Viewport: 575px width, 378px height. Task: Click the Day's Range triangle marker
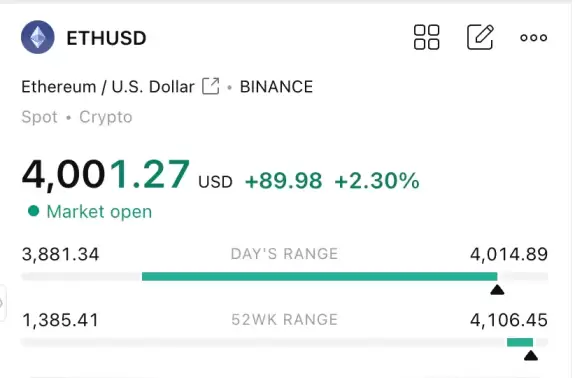click(497, 290)
